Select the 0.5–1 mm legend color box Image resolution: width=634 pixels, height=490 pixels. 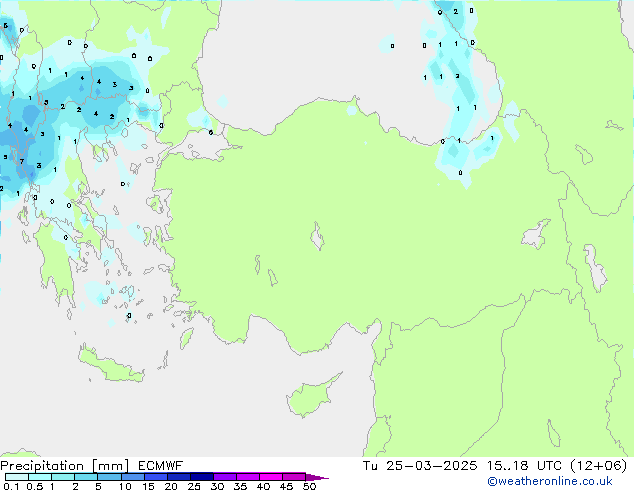click(x=40, y=477)
